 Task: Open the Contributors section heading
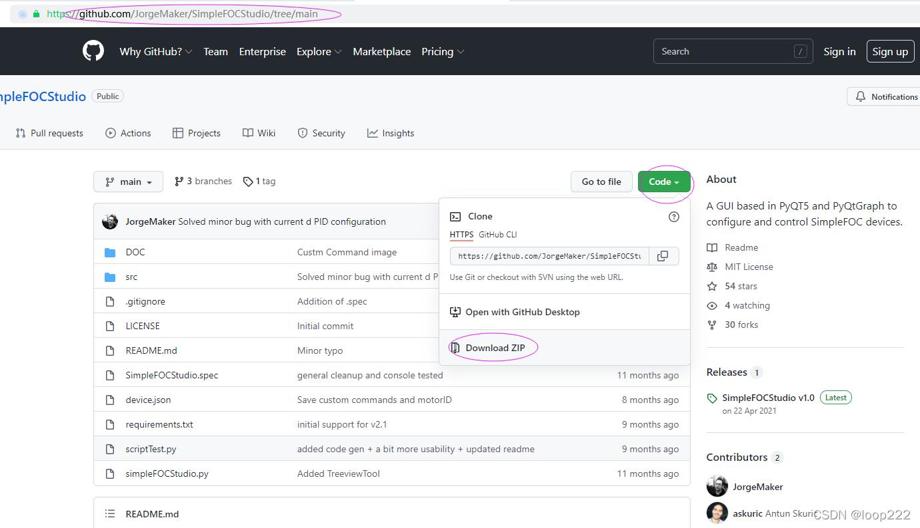[x=737, y=458]
